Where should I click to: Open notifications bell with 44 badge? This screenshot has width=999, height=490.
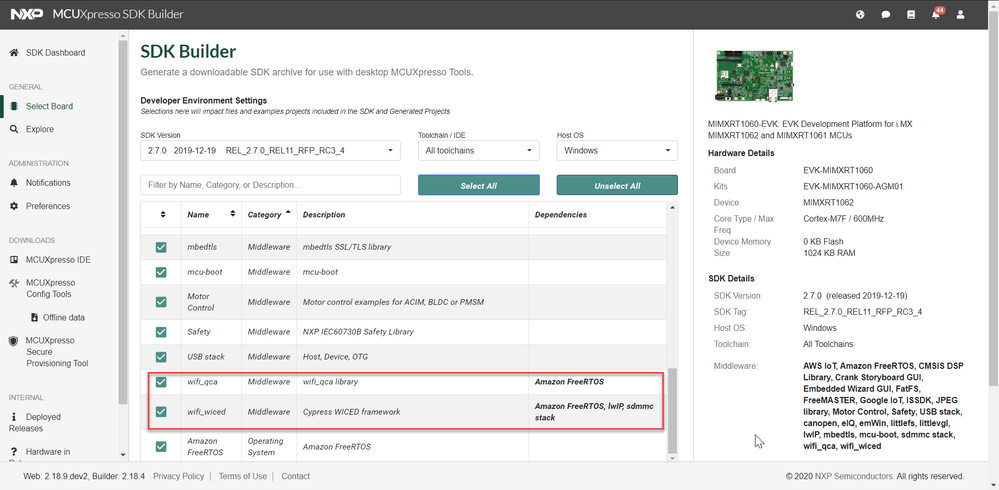coord(937,13)
